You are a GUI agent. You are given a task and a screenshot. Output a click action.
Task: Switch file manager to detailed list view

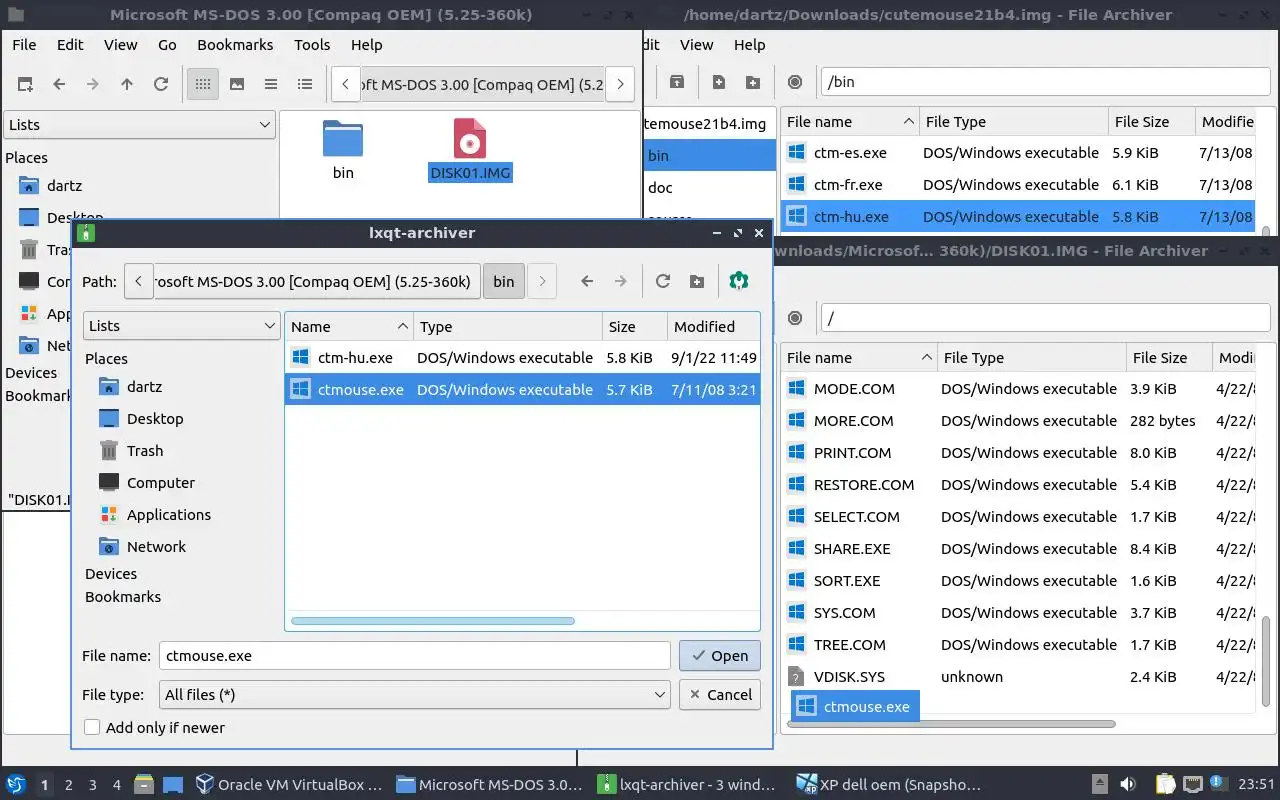pos(305,84)
